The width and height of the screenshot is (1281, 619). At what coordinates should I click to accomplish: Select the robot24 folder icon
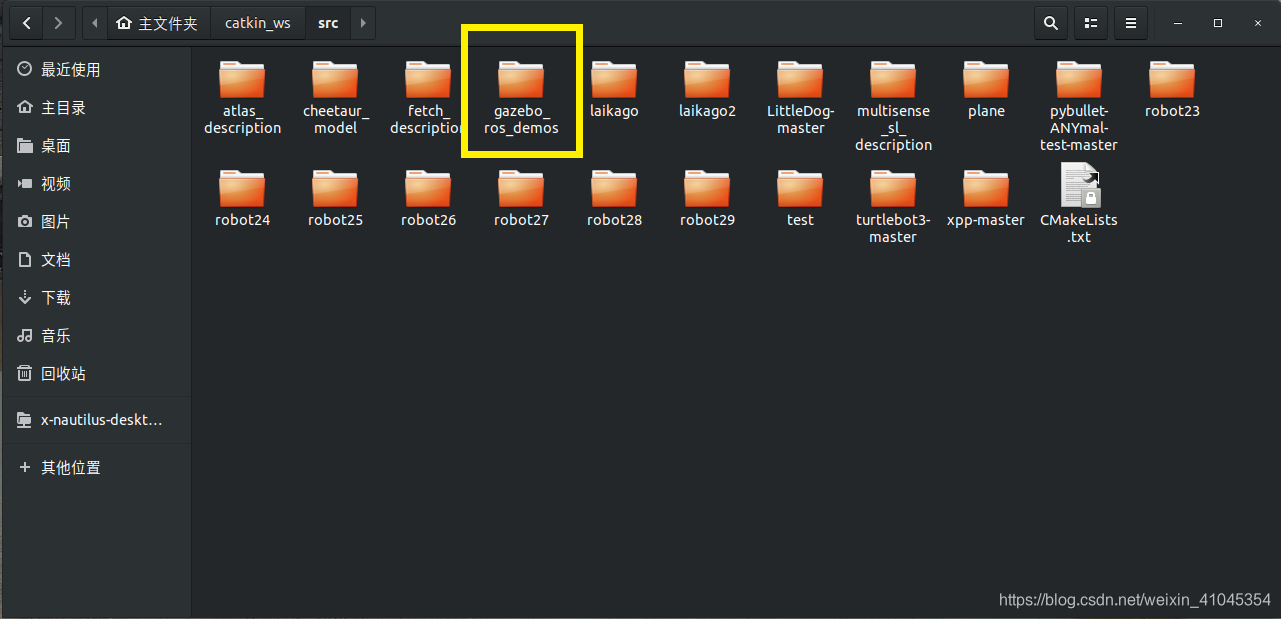coord(242,188)
